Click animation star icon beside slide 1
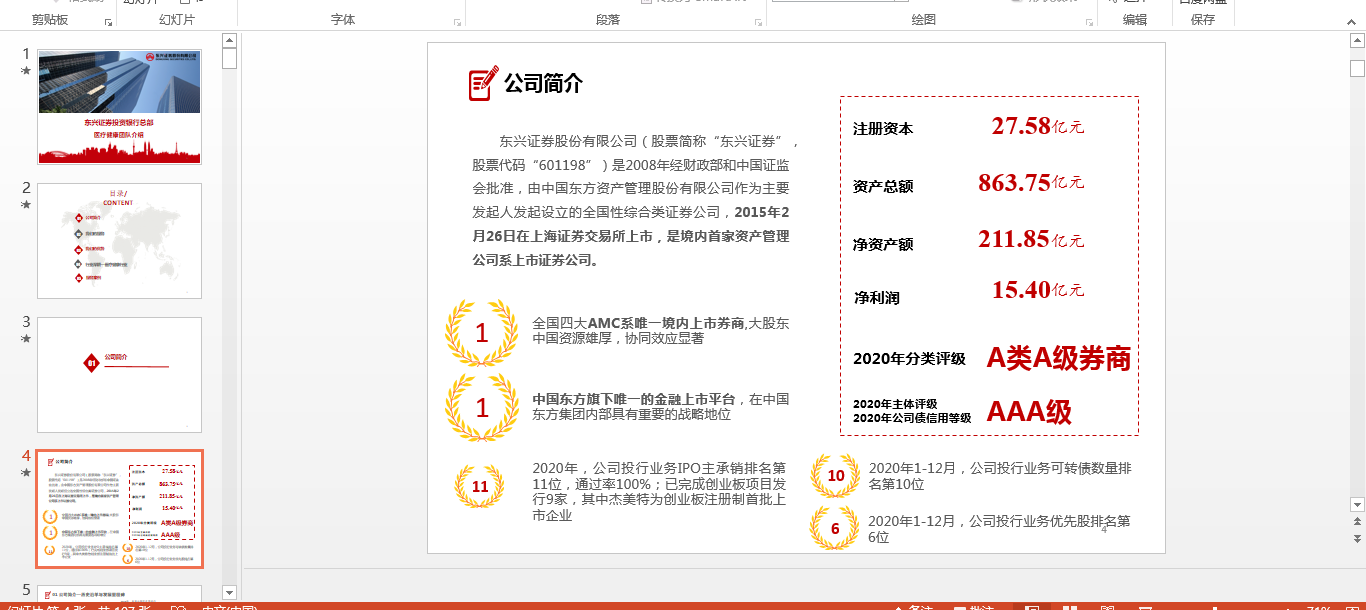The image size is (1366, 610). click(26, 71)
